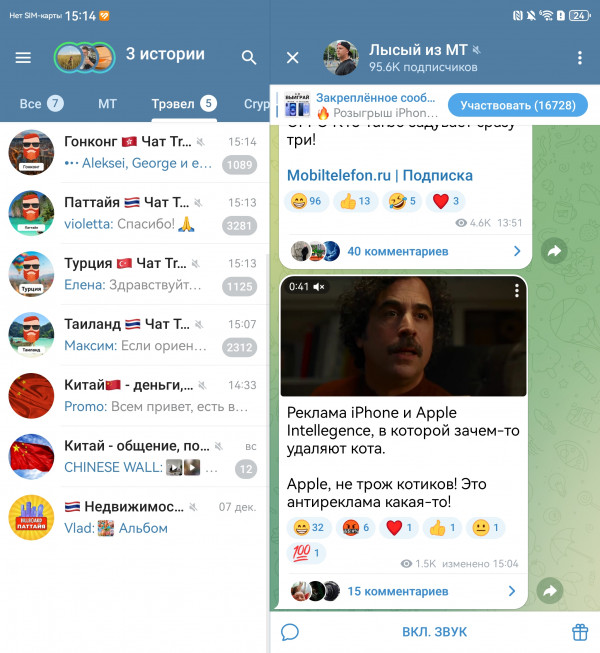Open the stories avatars cluster
The width and height of the screenshot is (600, 653).
[x=85, y=57]
